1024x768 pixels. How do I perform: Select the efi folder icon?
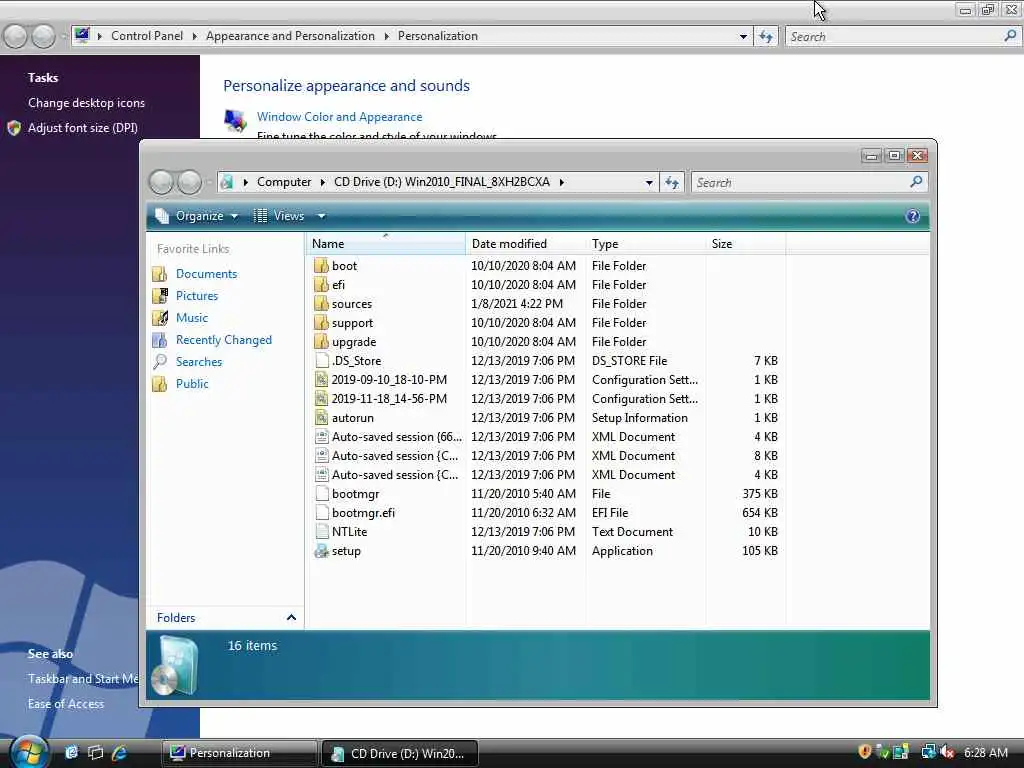(321, 284)
